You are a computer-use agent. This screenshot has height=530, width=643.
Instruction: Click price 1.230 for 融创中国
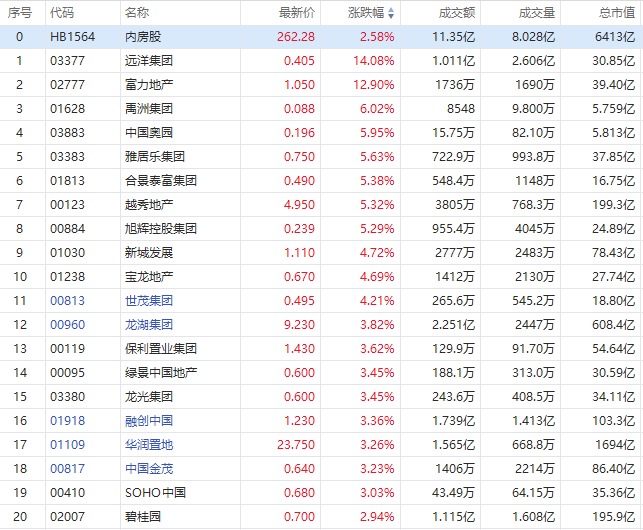pos(299,420)
